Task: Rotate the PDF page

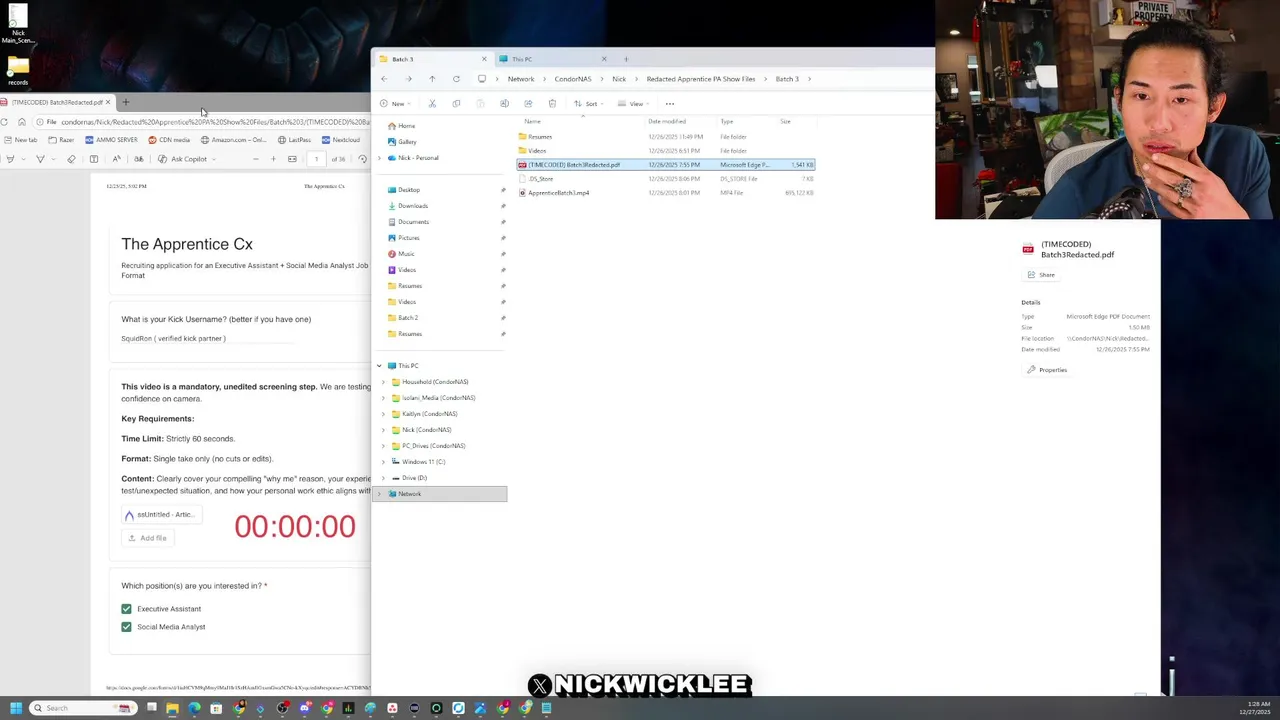Action: tap(363, 159)
